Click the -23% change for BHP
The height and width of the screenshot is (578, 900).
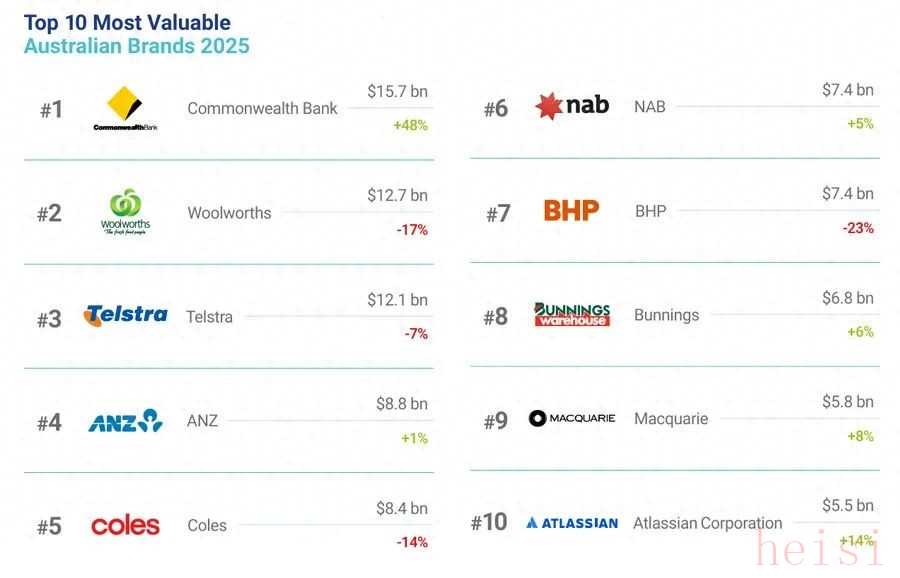click(857, 228)
